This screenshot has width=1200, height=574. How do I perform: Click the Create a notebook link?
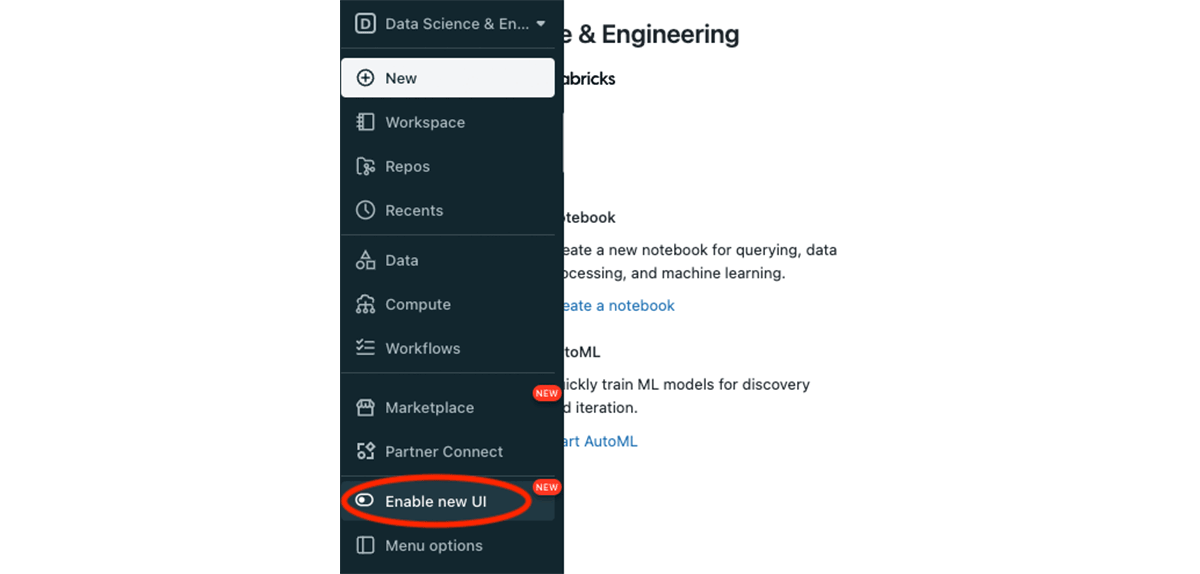(x=617, y=306)
